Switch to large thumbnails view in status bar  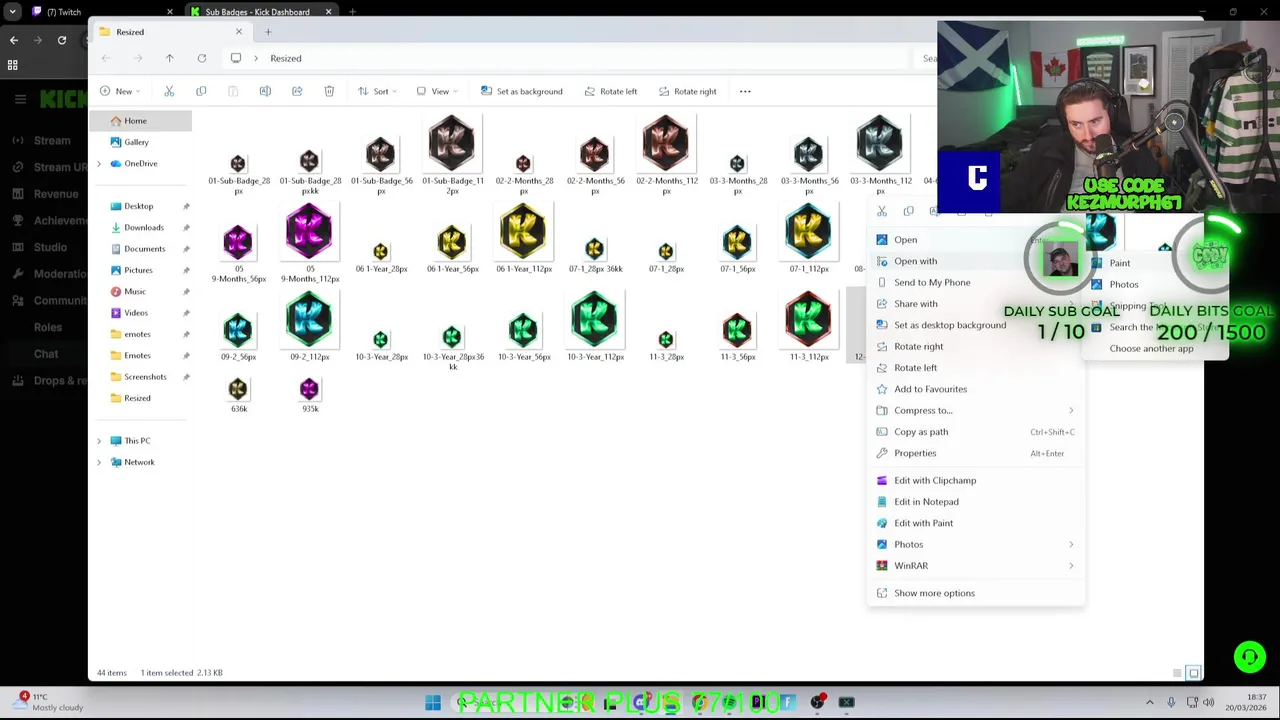pyautogui.click(x=1194, y=673)
